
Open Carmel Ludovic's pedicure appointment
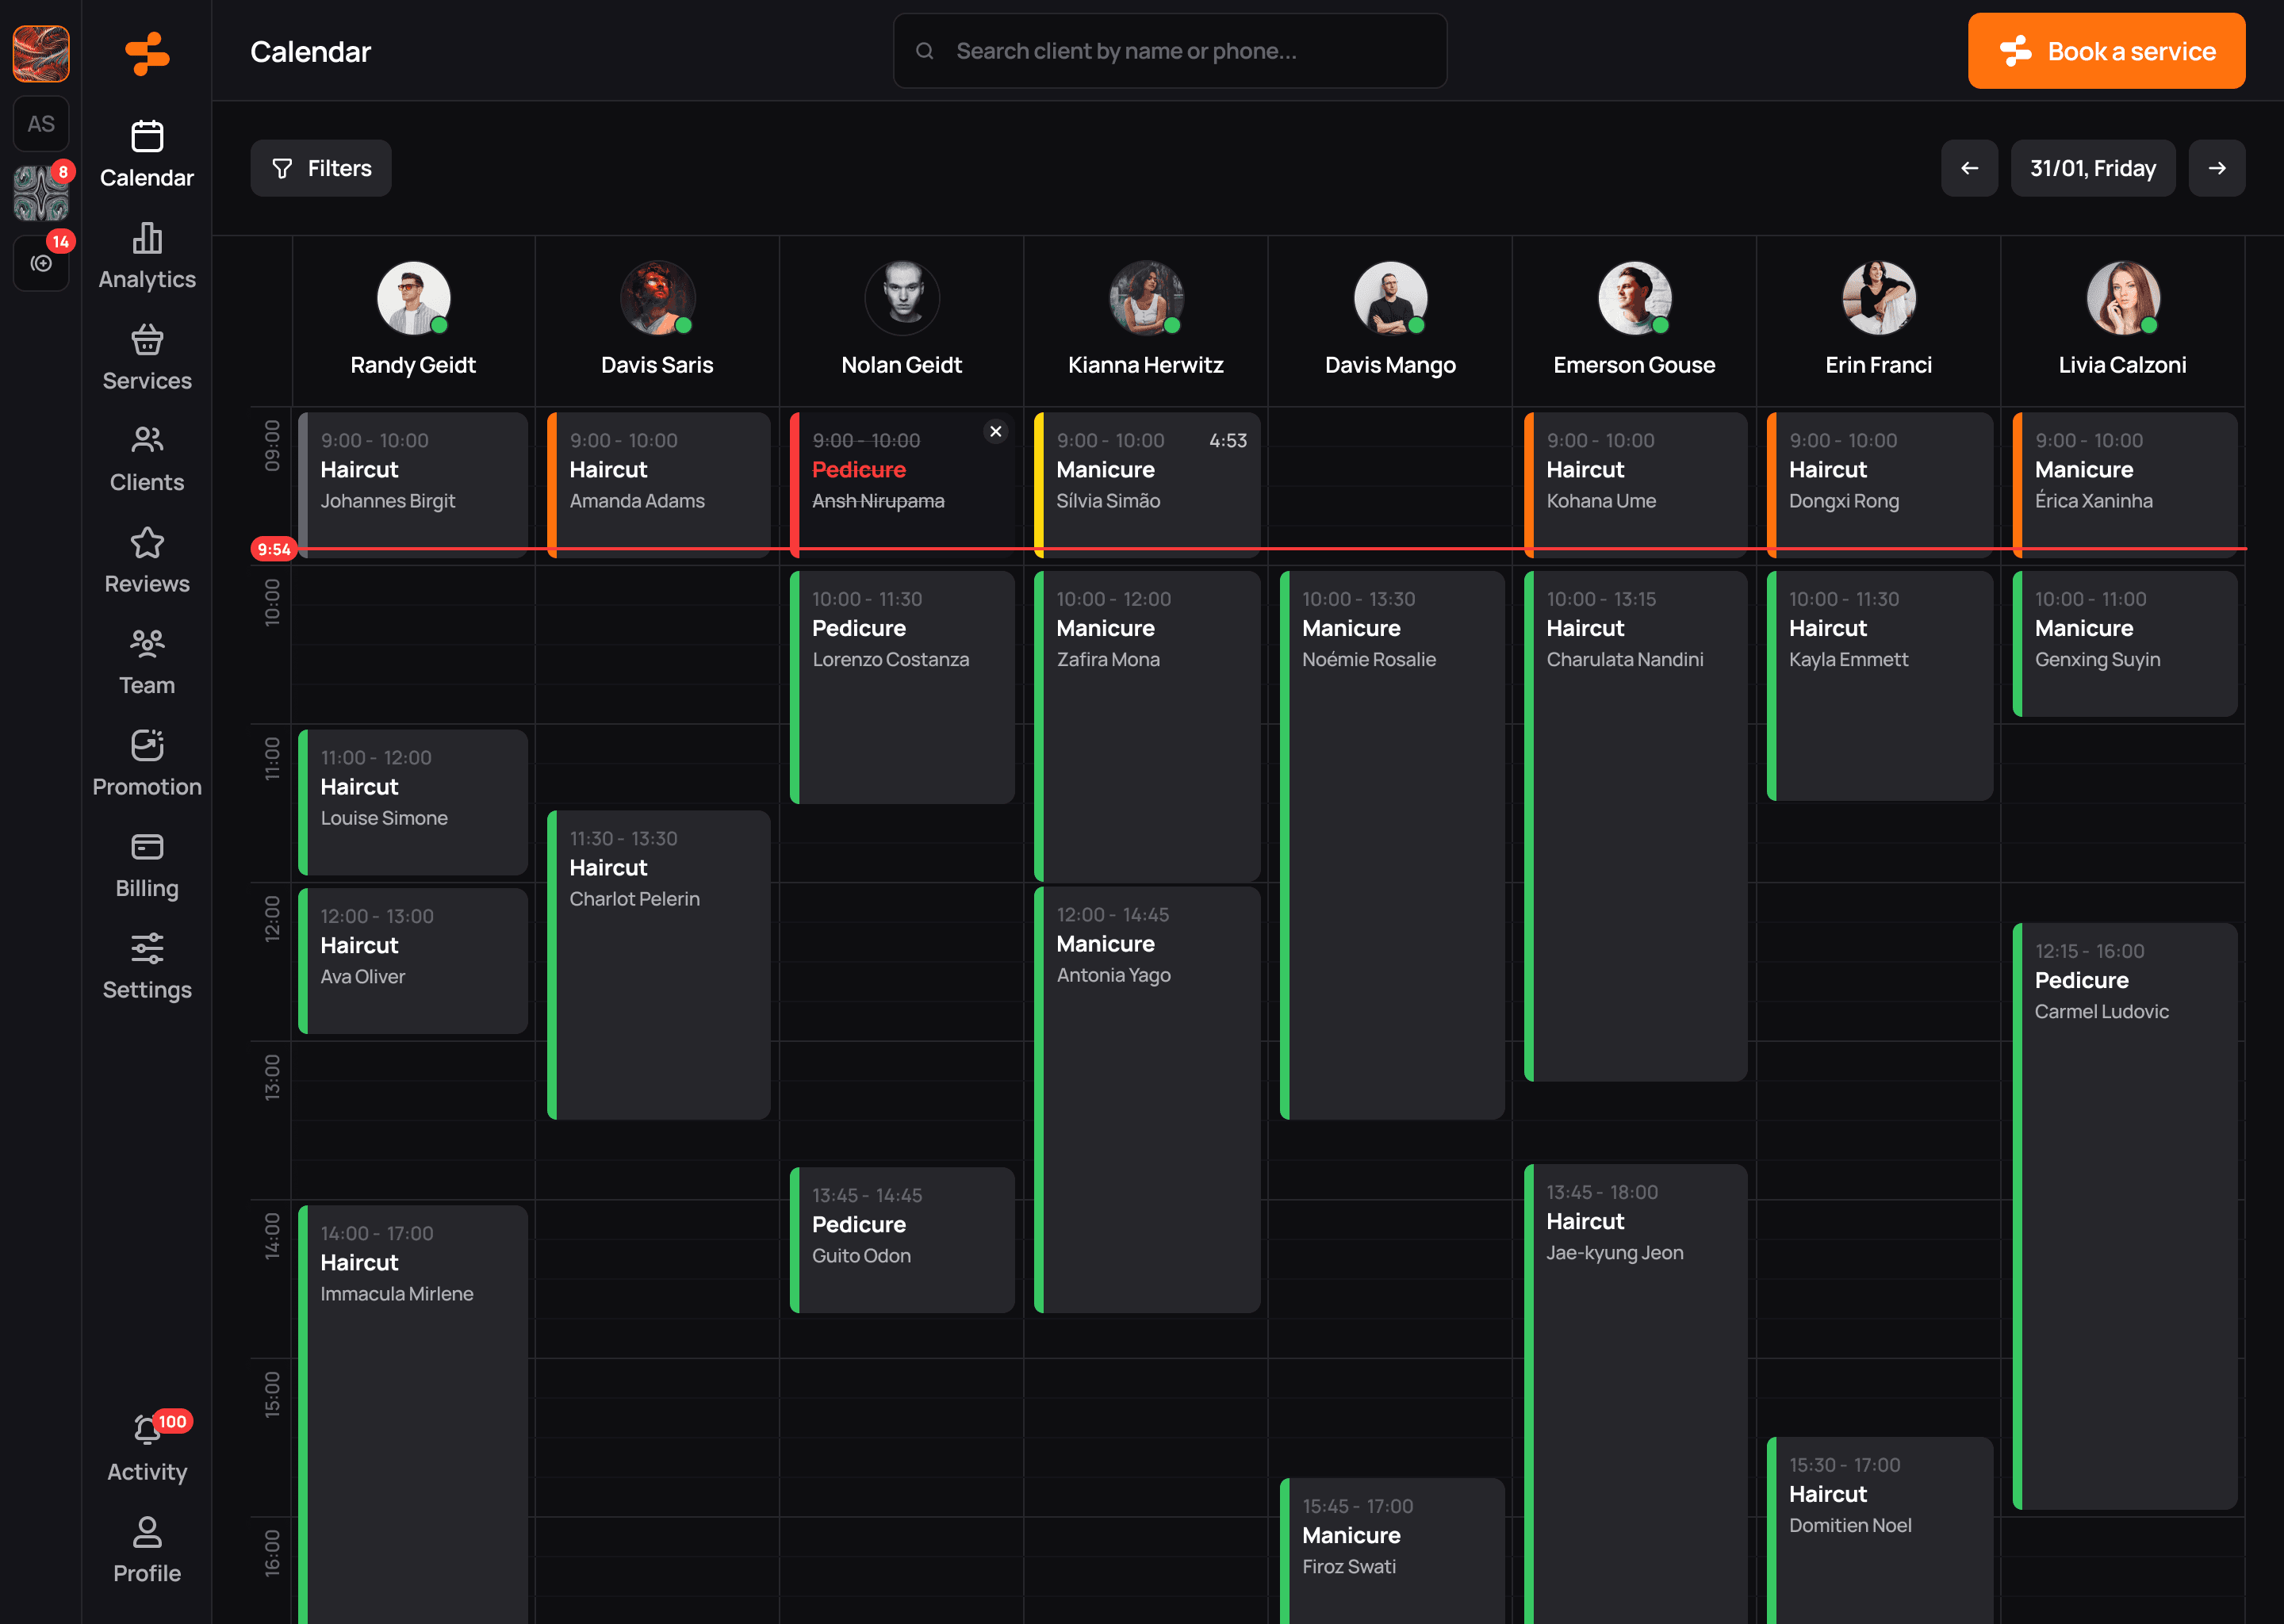click(2125, 1216)
